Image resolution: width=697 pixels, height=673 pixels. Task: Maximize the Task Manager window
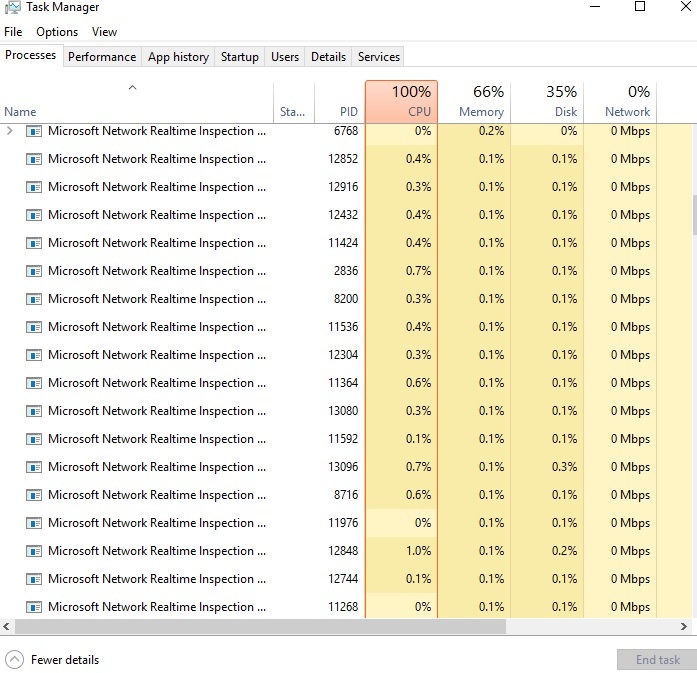(640, 6)
